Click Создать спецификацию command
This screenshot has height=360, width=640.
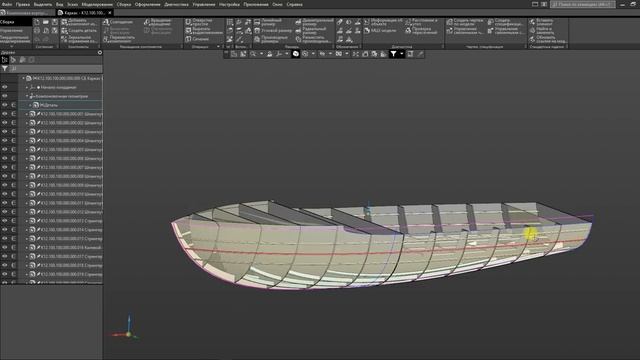pyautogui.click(x=506, y=22)
